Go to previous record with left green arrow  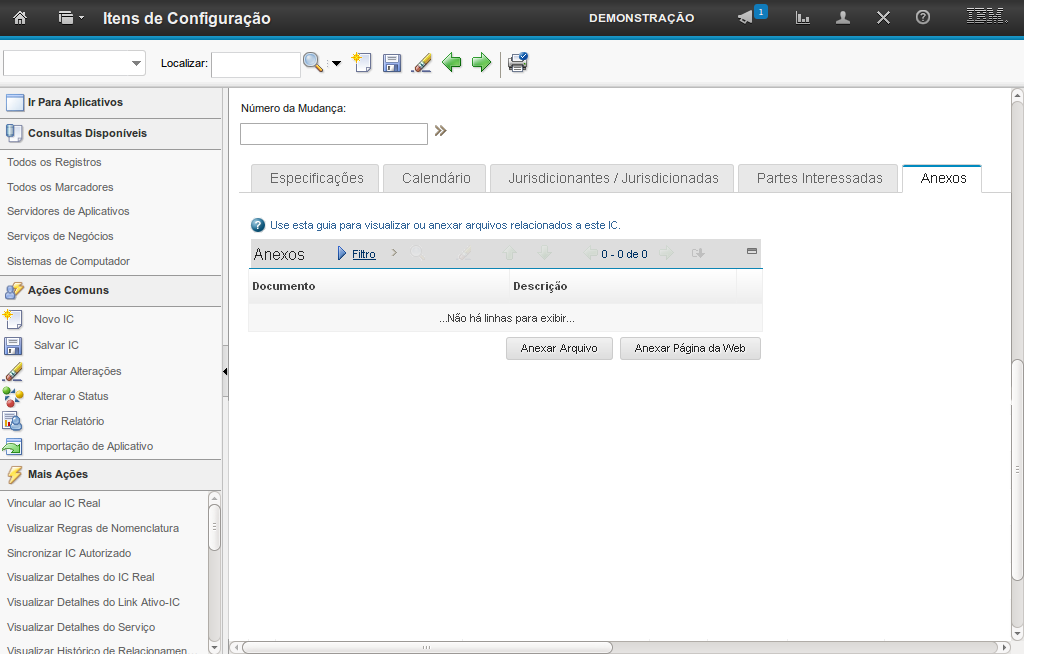(452, 63)
